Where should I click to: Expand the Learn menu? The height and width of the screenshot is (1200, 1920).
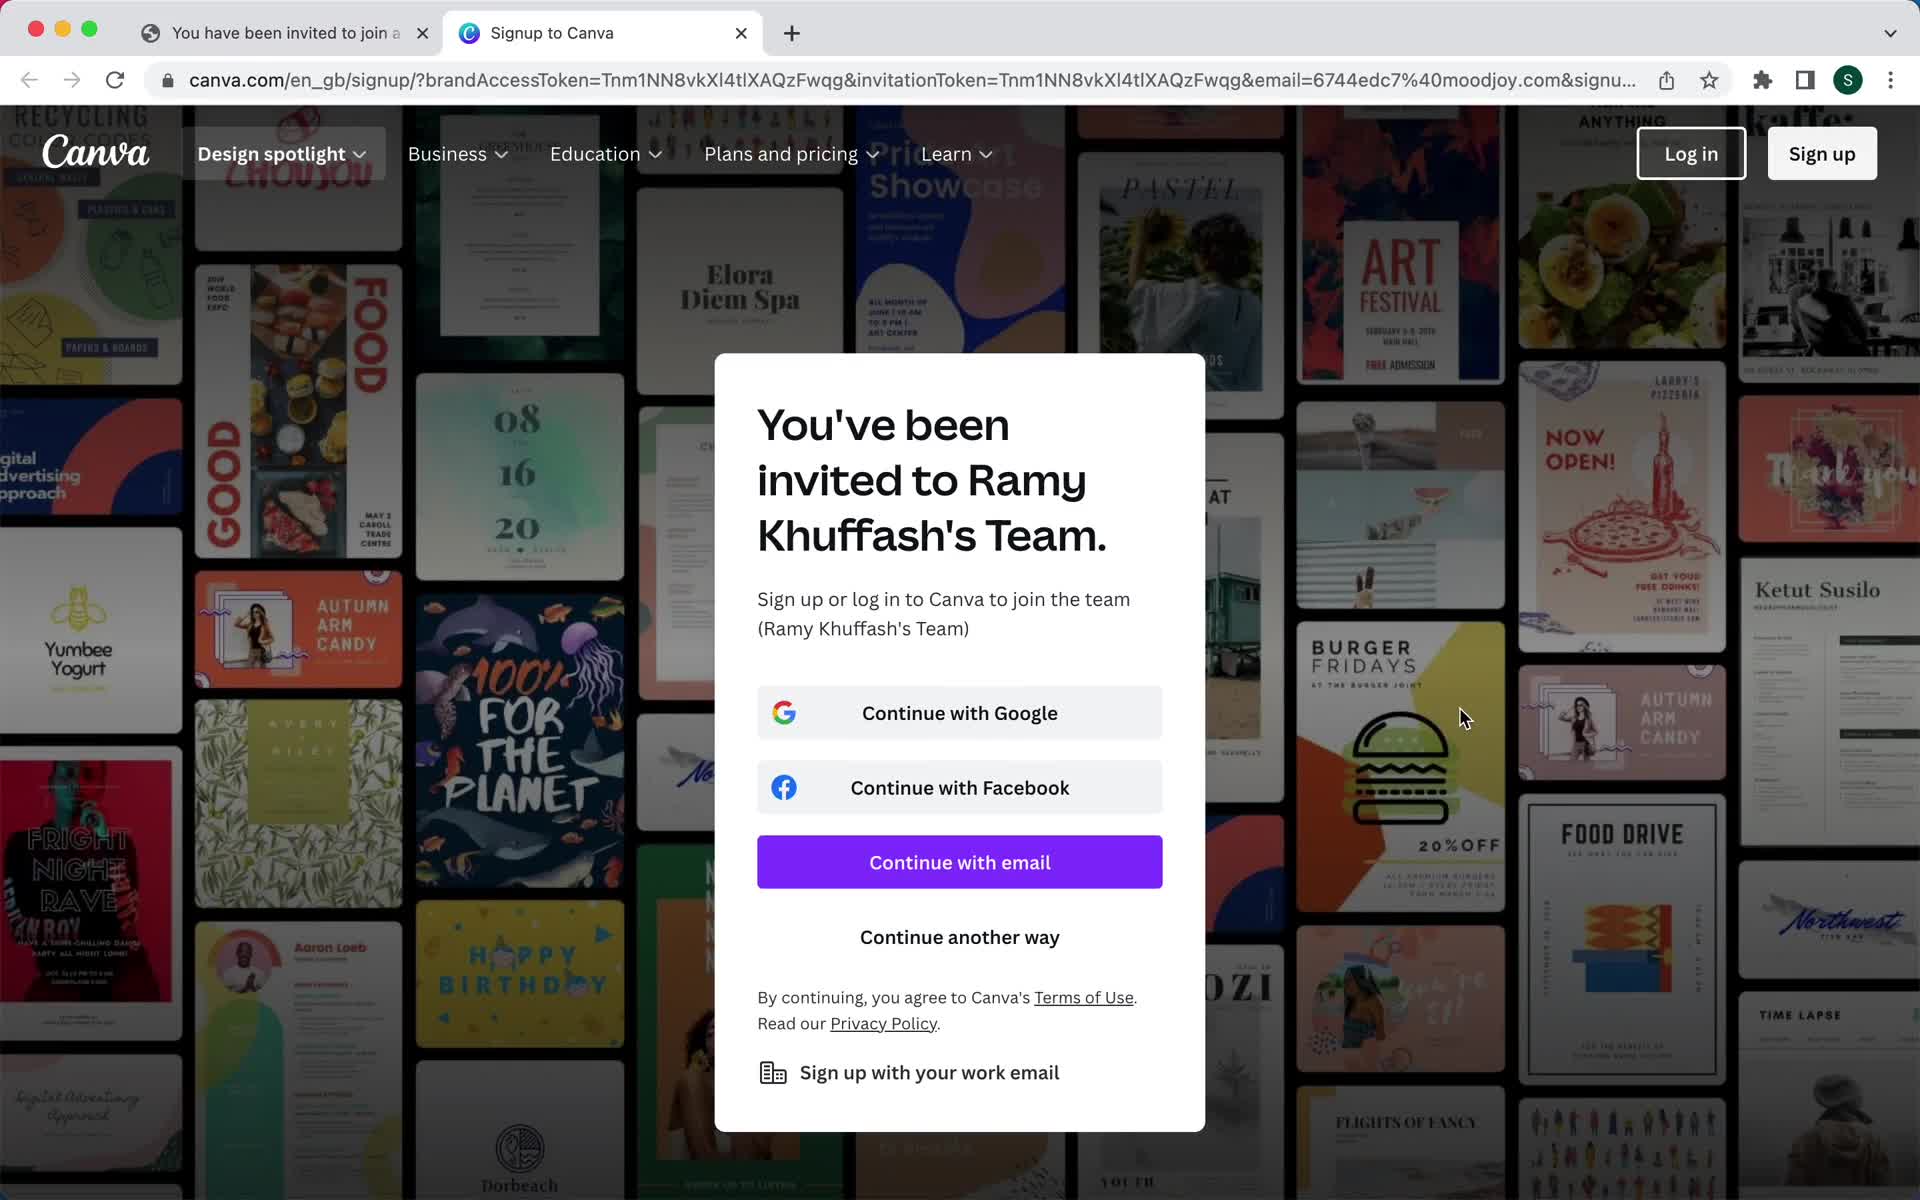click(957, 154)
